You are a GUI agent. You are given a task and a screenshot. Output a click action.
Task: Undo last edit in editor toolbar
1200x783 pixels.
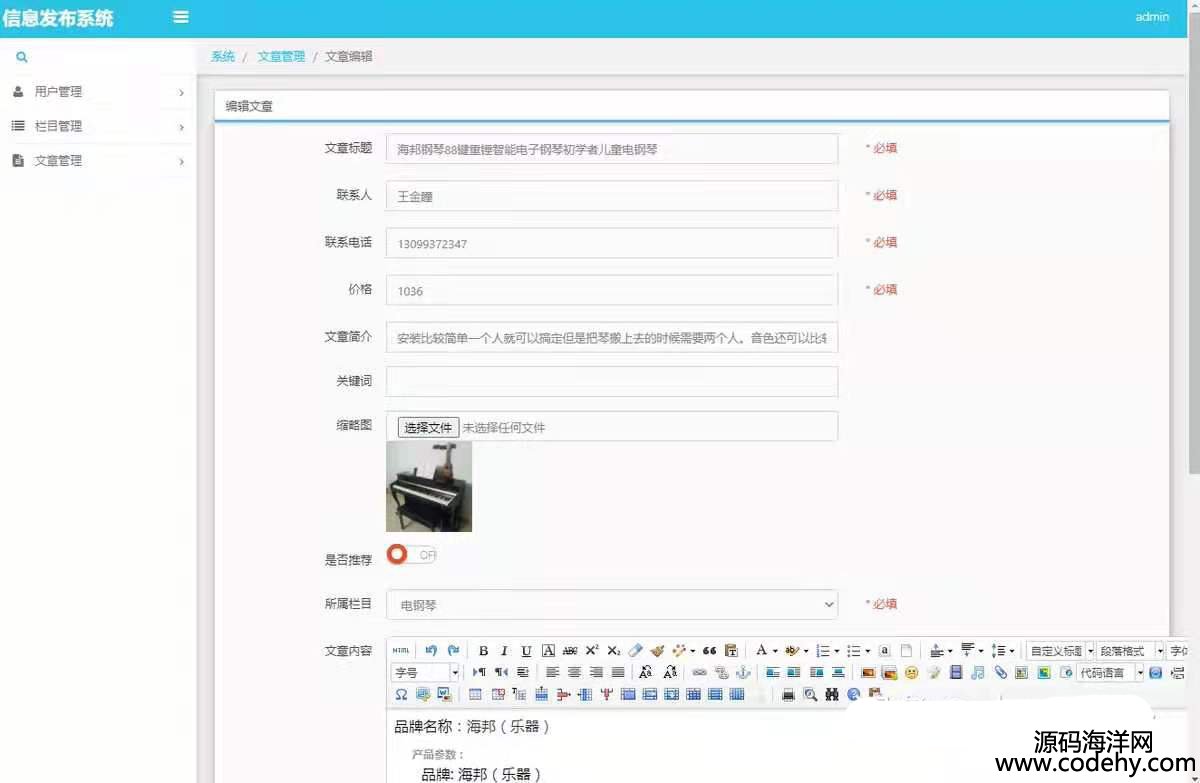tap(431, 651)
